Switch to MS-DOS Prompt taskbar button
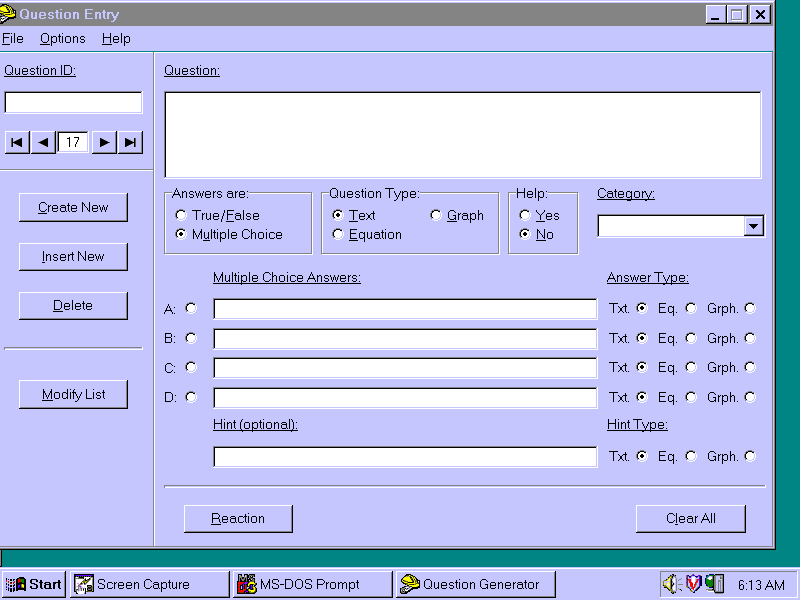Image resolution: width=800 pixels, height=600 pixels. point(311,584)
